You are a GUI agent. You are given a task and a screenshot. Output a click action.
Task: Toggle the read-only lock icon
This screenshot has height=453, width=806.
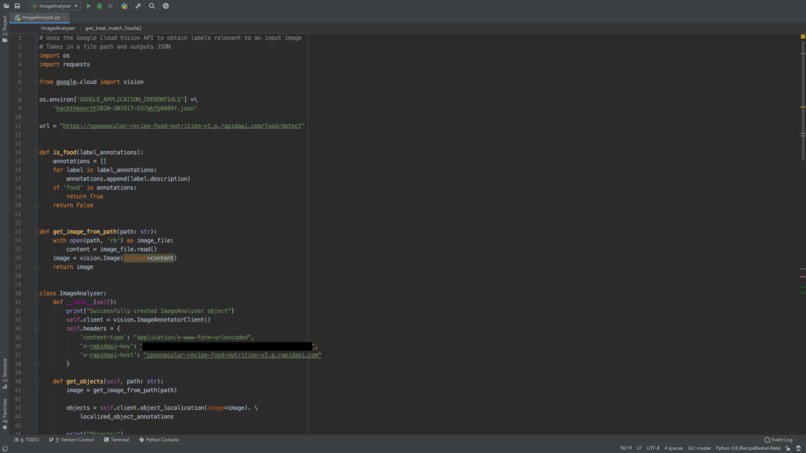coord(788,448)
